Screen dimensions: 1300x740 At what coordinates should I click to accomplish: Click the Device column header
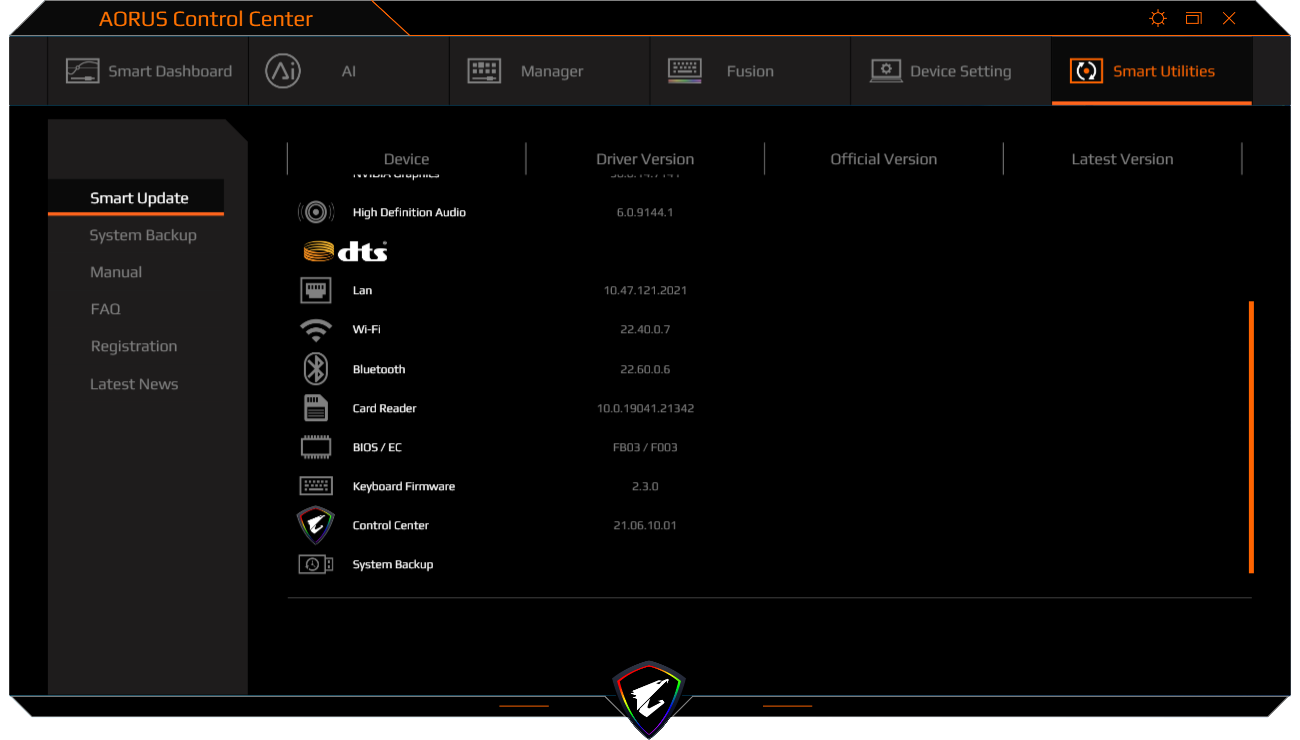point(407,159)
